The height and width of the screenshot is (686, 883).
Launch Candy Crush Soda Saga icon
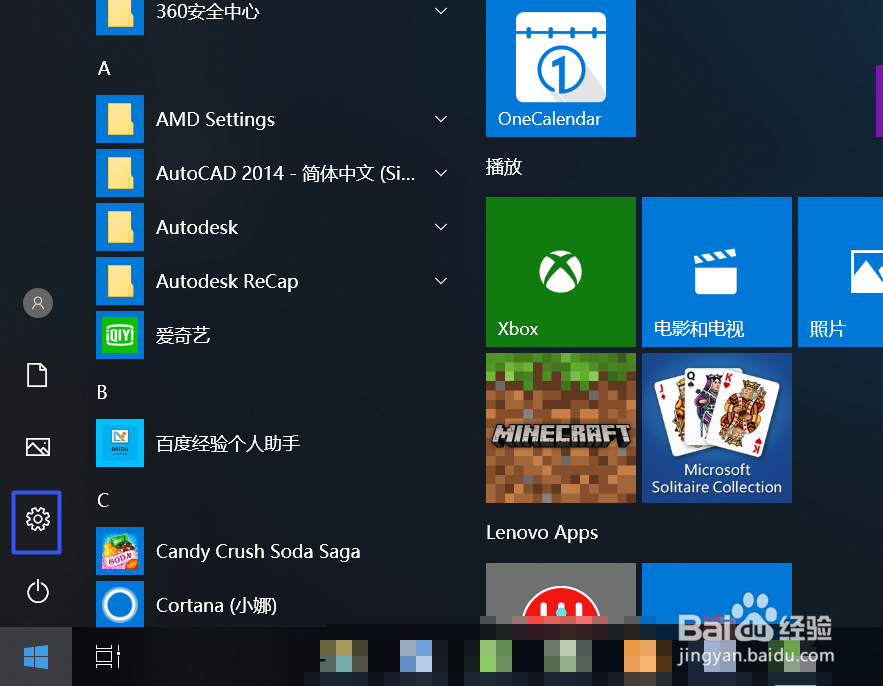tap(120, 551)
